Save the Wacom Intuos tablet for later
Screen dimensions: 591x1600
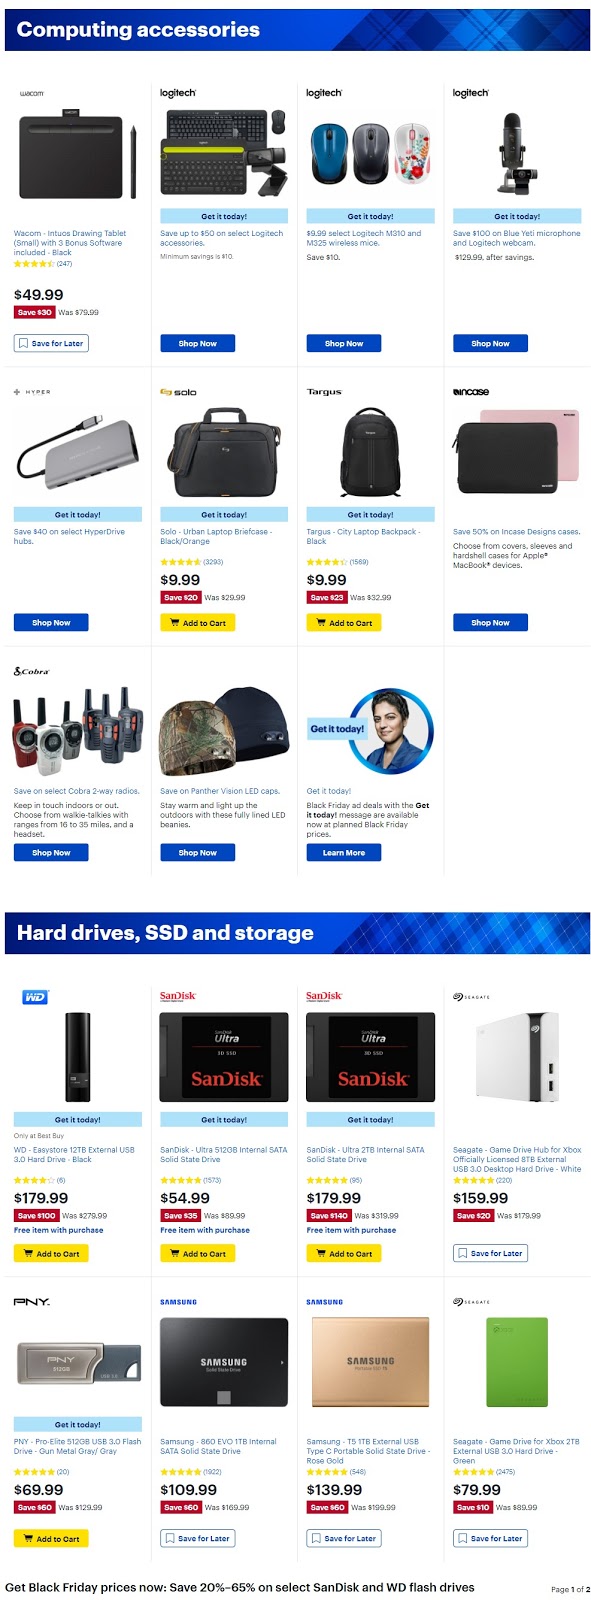coord(51,343)
